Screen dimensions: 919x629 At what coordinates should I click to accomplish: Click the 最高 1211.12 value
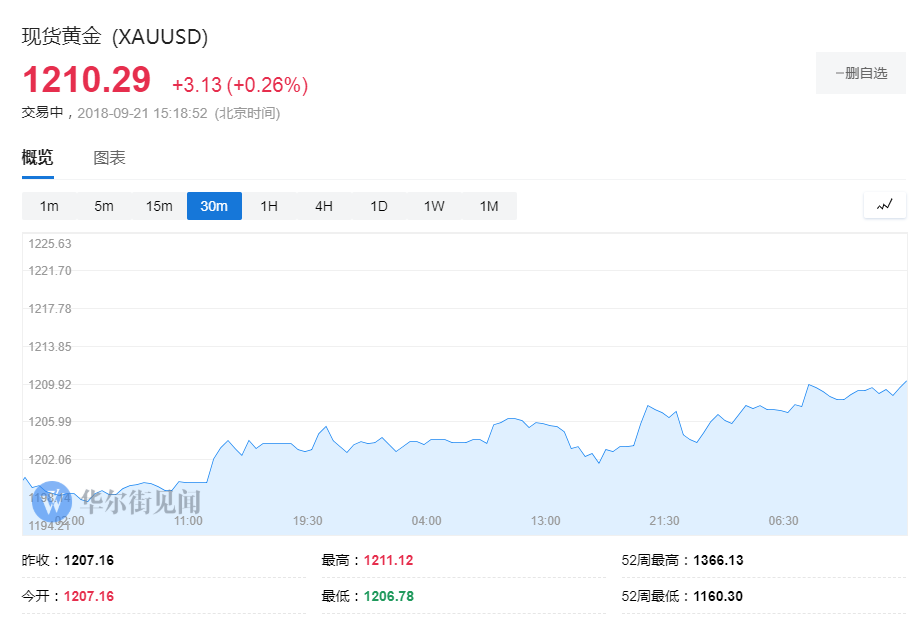pos(388,560)
